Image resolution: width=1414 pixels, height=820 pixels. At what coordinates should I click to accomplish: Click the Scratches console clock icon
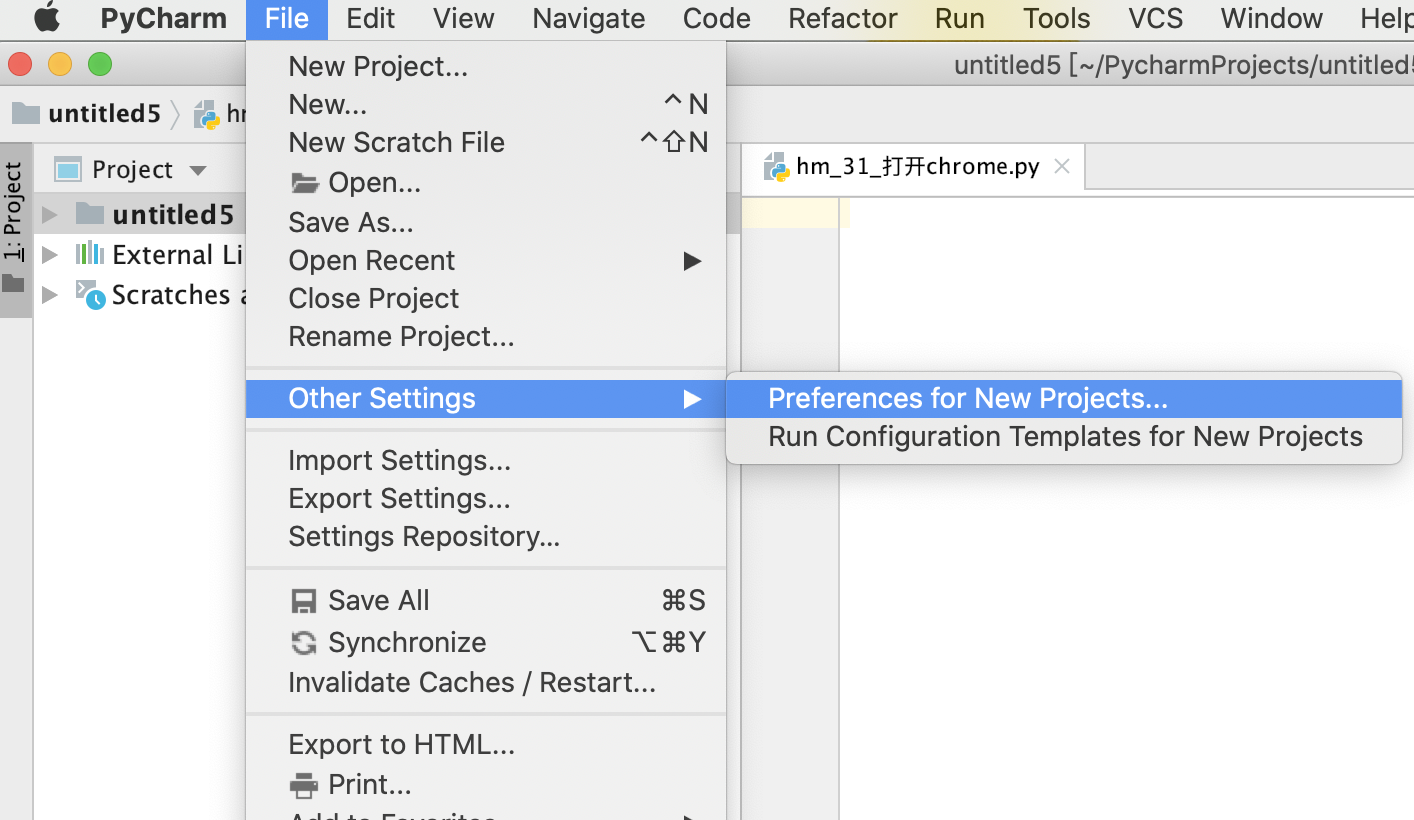[90, 295]
